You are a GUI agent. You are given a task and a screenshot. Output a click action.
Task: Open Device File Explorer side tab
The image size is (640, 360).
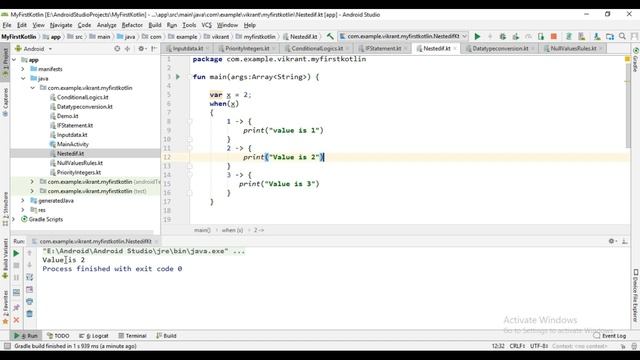tap(636, 295)
